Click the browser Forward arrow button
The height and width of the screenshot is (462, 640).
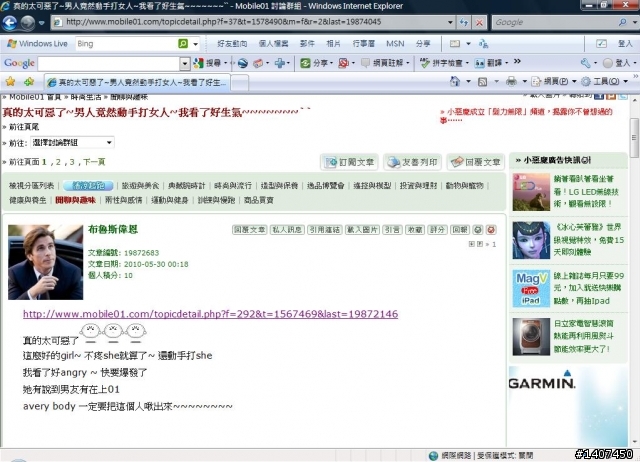coord(28,22)
